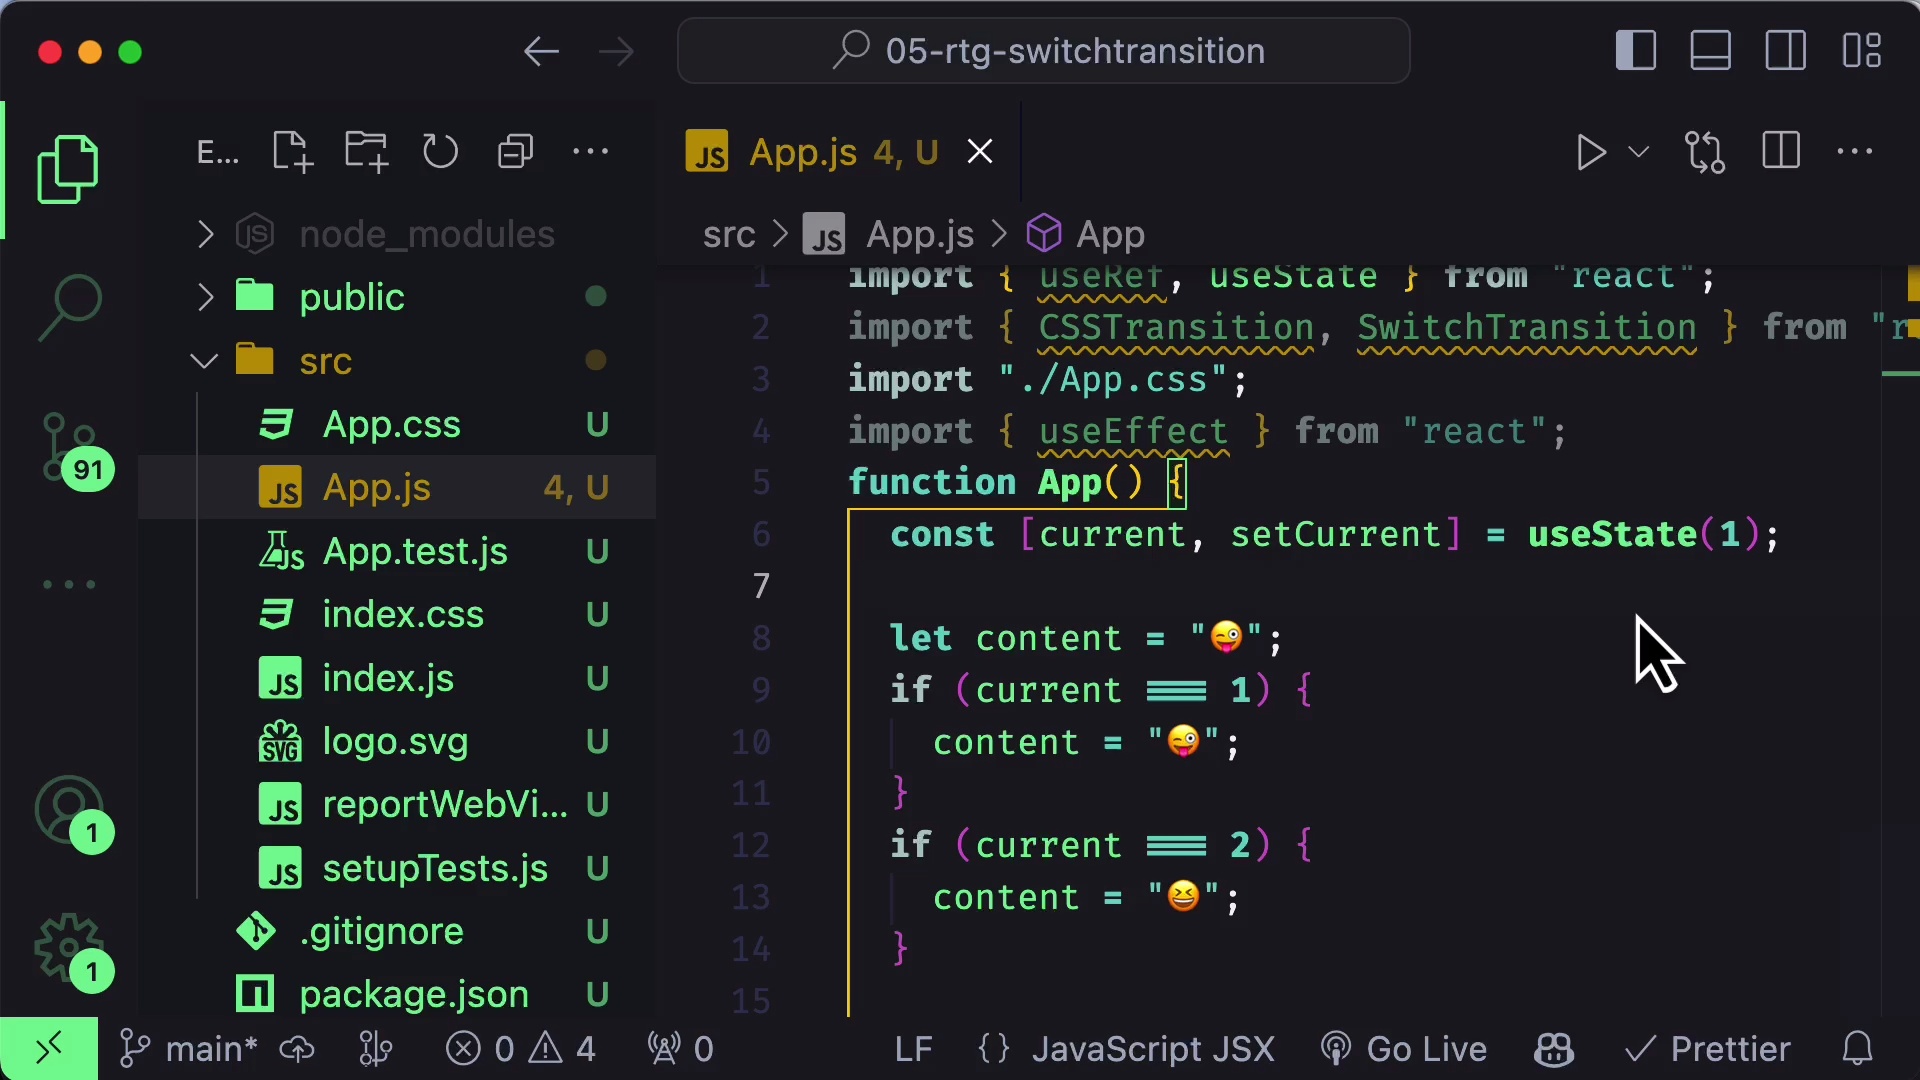Create a new file with the Explorer icon

click(291, 151)
